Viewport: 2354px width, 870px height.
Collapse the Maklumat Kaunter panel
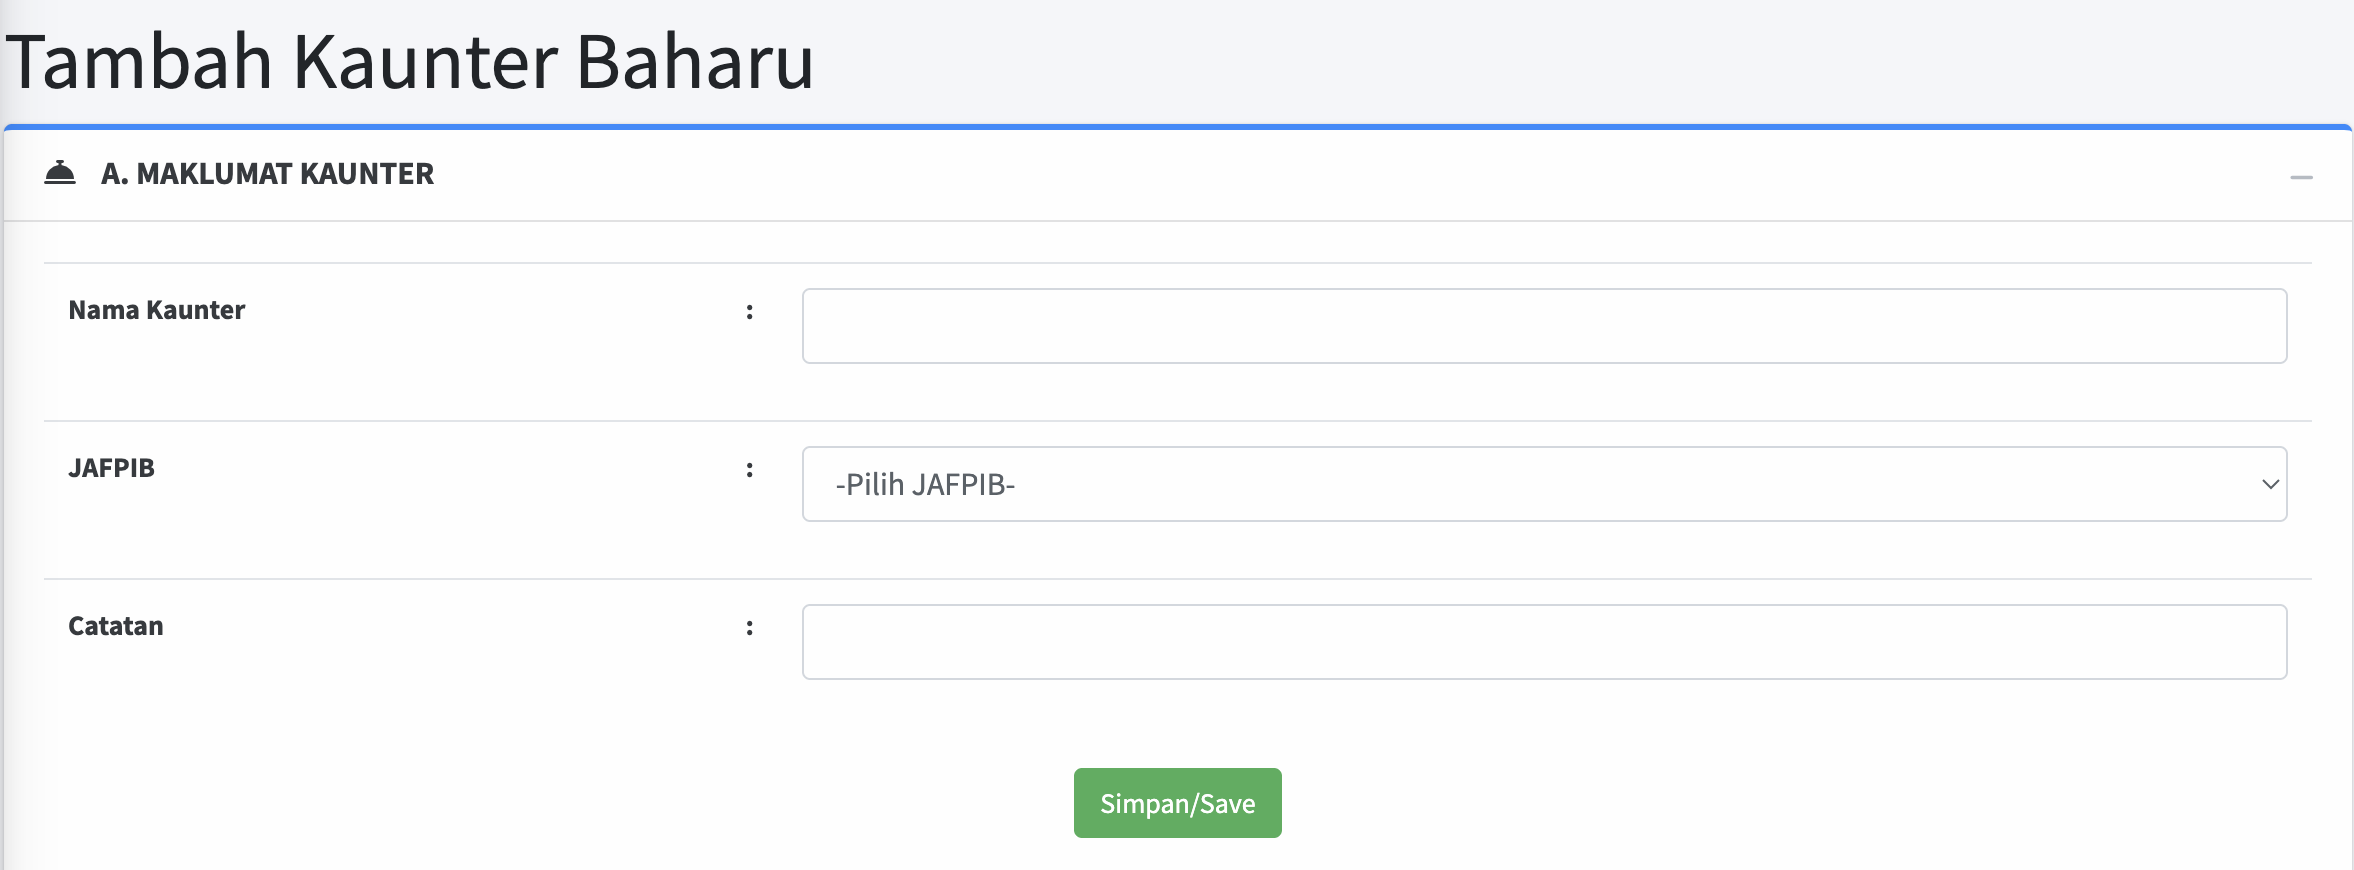click(x=2301, y=177)
